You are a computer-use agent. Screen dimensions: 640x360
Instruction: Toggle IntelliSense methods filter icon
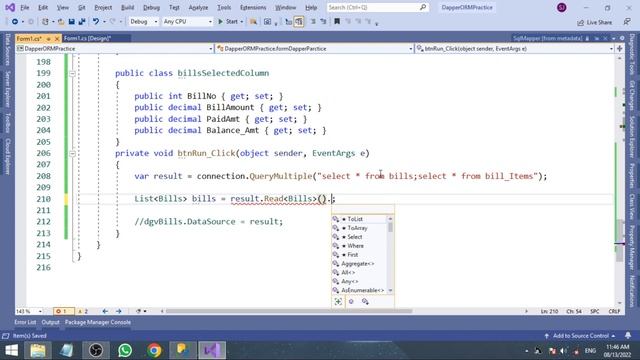[x=351, y=302]
